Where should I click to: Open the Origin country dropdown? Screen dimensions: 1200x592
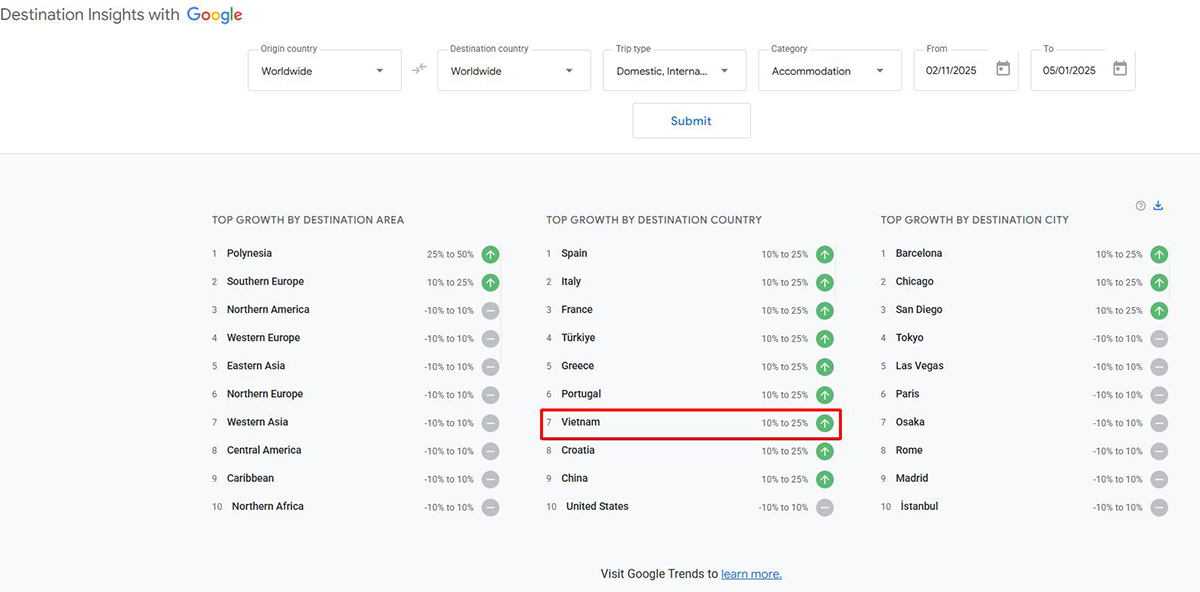pyautogui.click(x=324, y=70)
